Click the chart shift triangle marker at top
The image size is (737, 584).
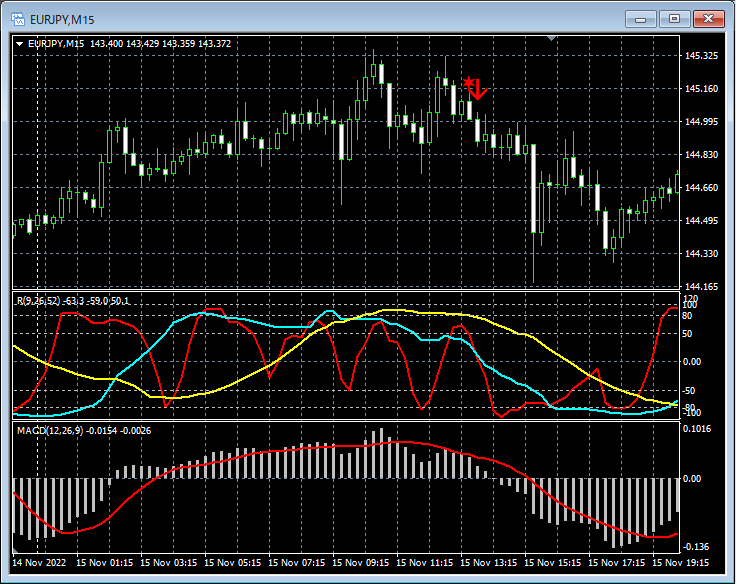(552, 38)
